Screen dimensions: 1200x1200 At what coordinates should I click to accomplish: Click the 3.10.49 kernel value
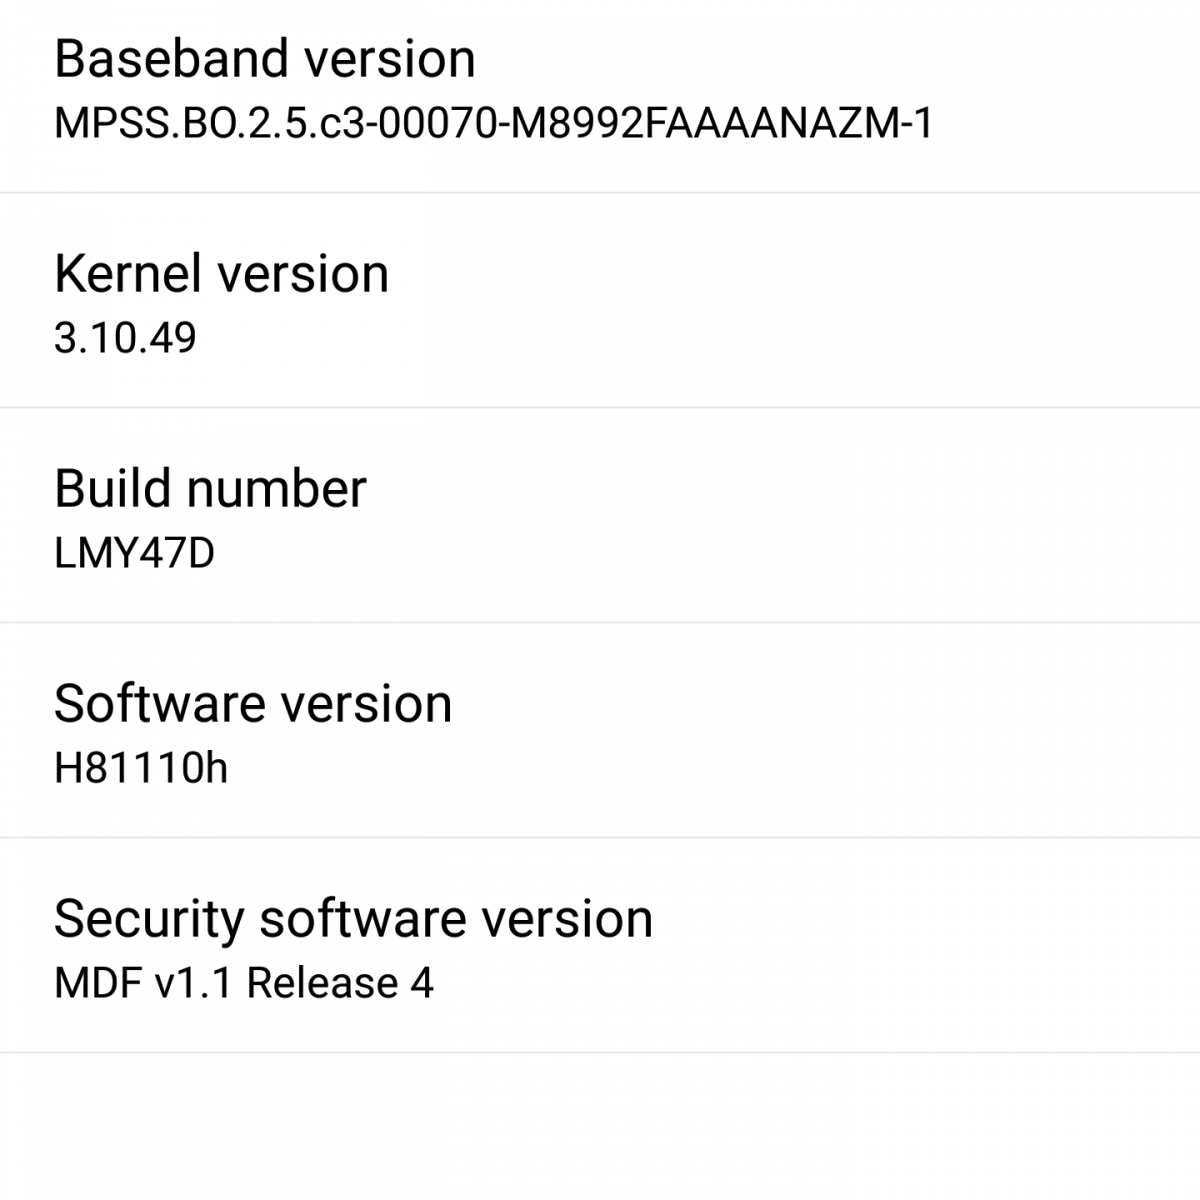coord(125,338)
